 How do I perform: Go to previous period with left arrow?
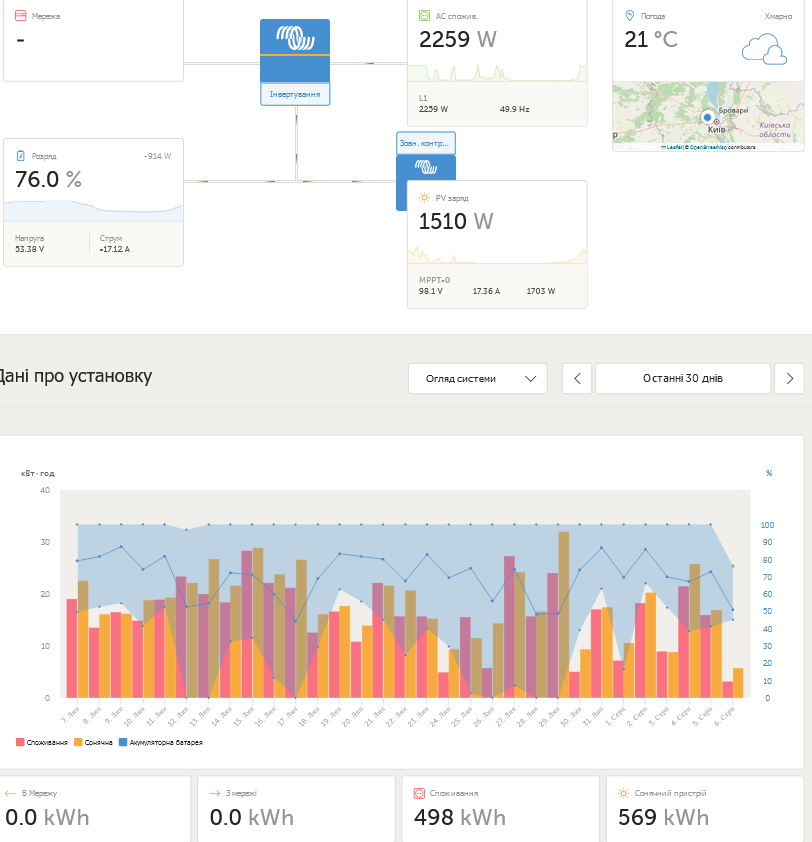(x=577, y=379)
